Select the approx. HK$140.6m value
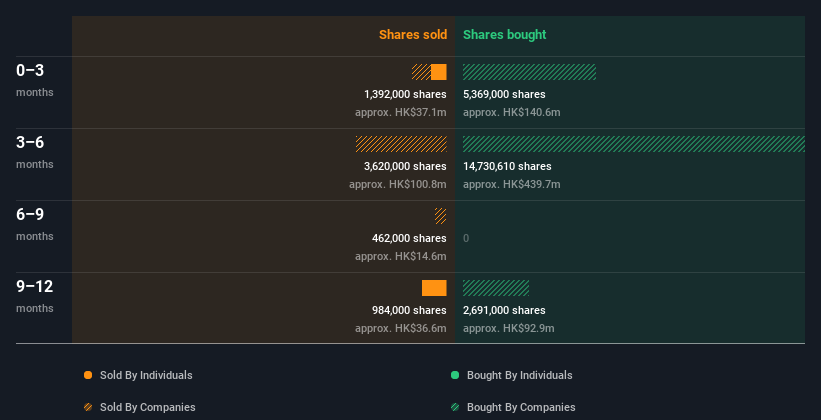Image resolution: width=821 pixels, height=420 pixels. 512,113
